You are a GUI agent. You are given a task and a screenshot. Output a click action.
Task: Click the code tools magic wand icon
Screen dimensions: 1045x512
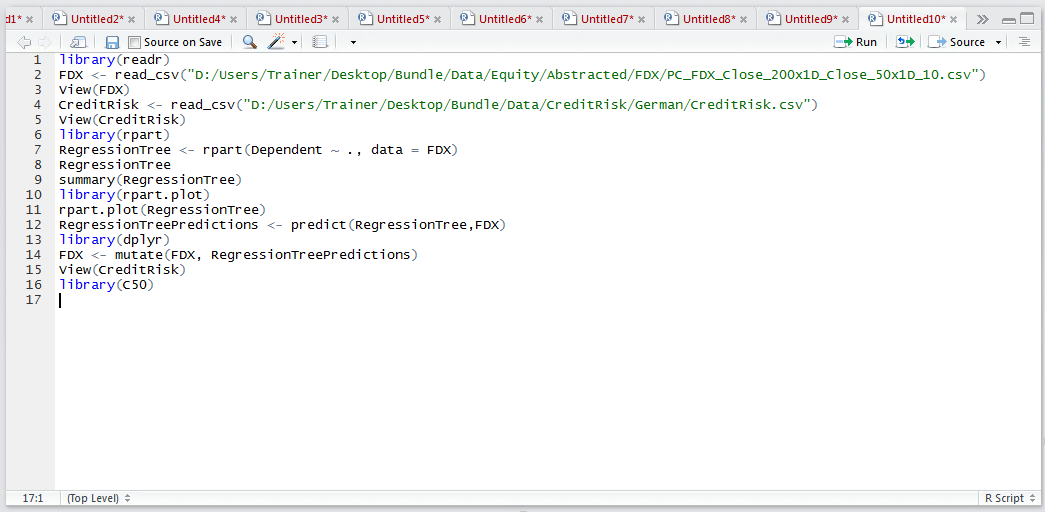(x=275, y=42)
